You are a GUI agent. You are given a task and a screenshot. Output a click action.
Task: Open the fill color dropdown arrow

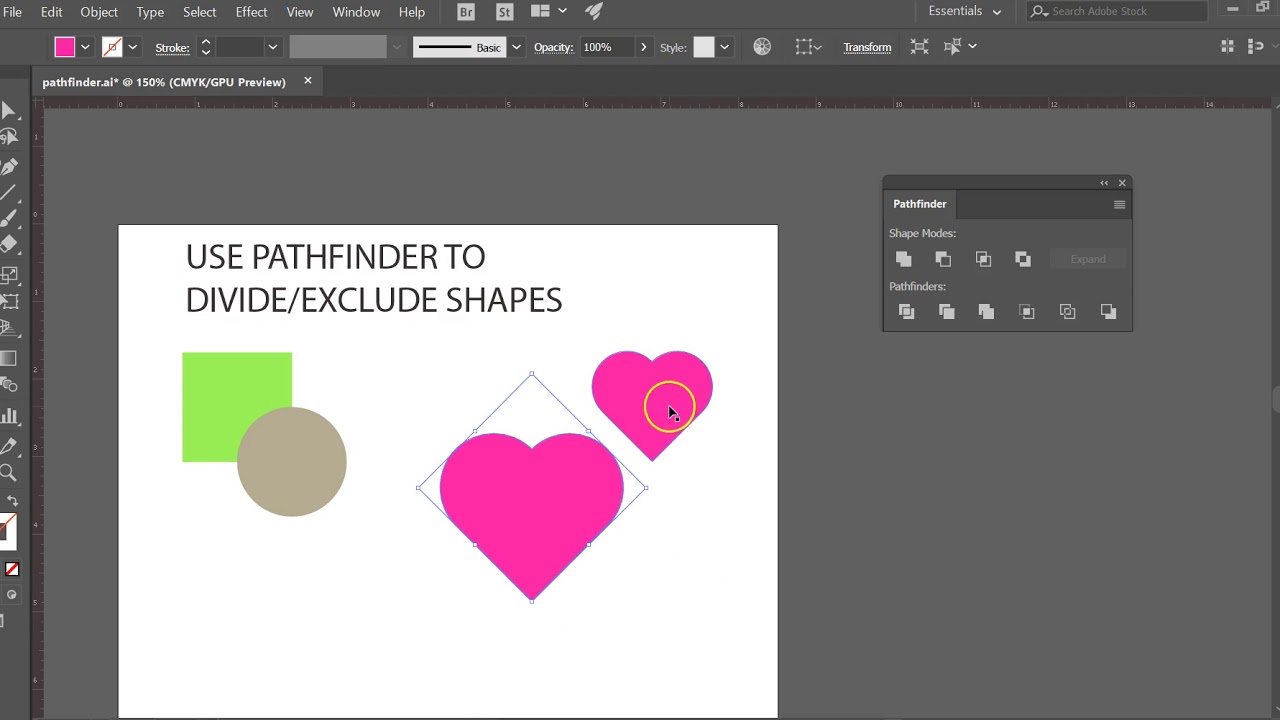[x=85, y=47]
